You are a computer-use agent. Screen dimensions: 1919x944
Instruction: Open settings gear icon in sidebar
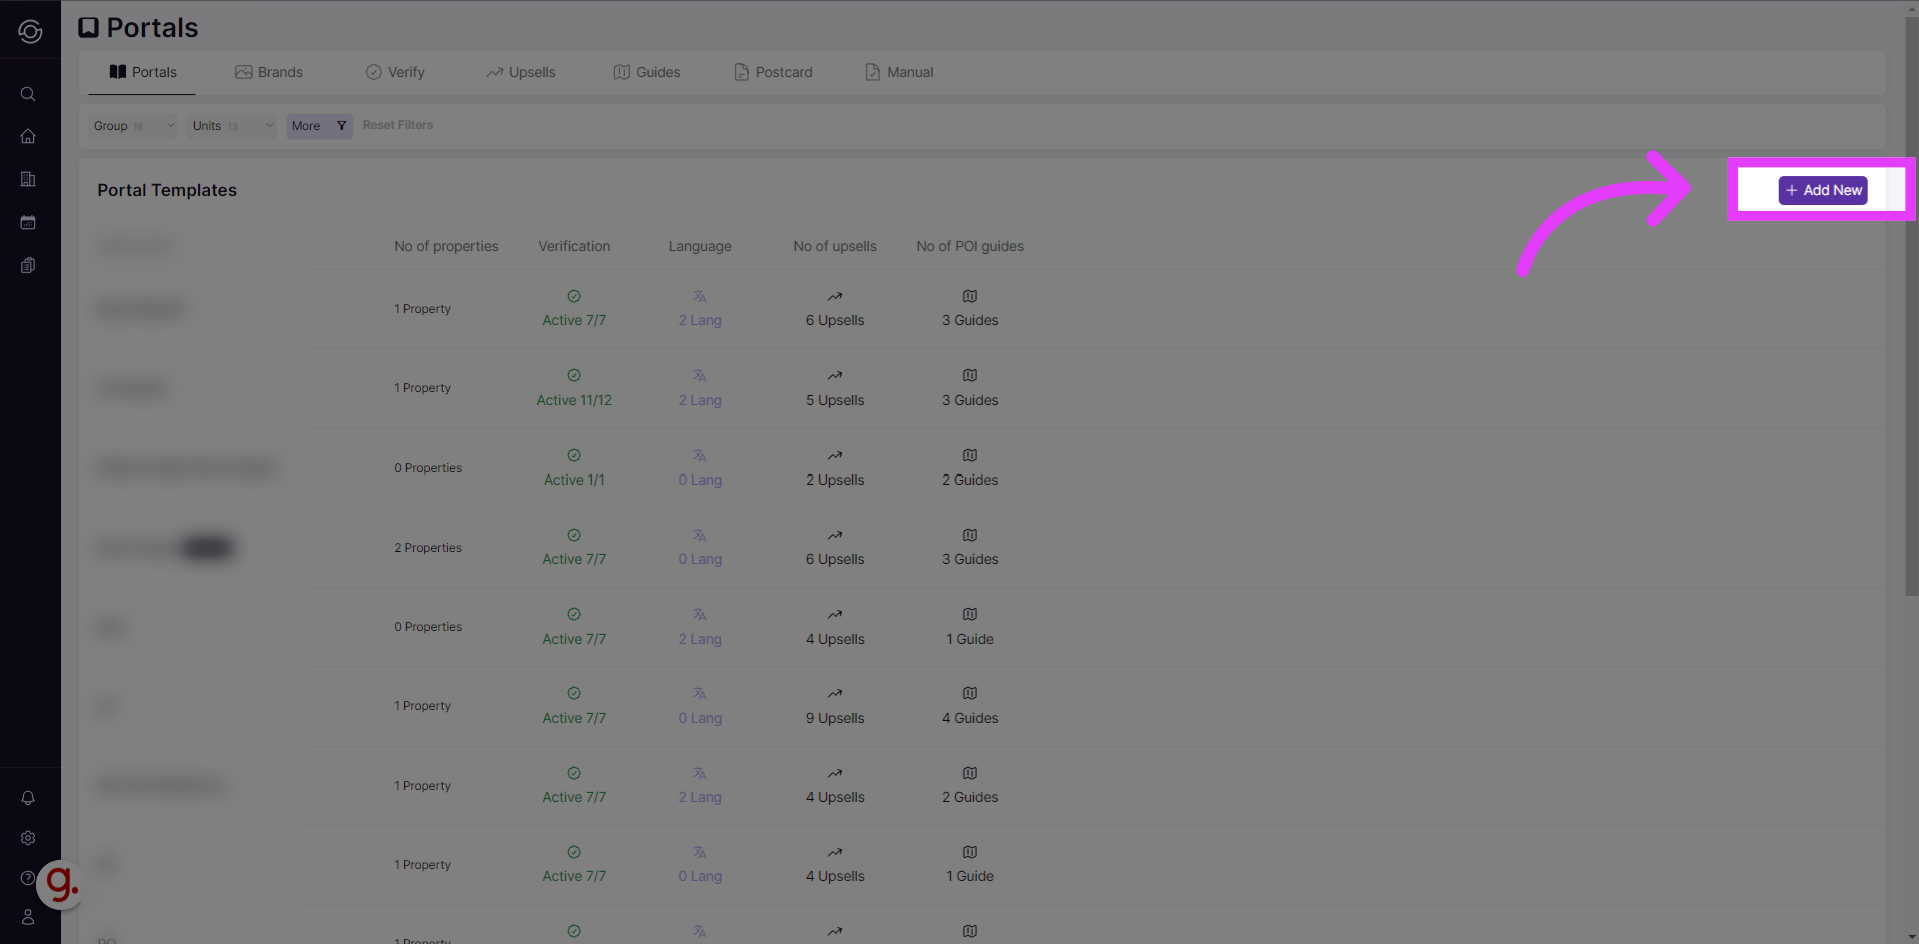coord(28,838)
